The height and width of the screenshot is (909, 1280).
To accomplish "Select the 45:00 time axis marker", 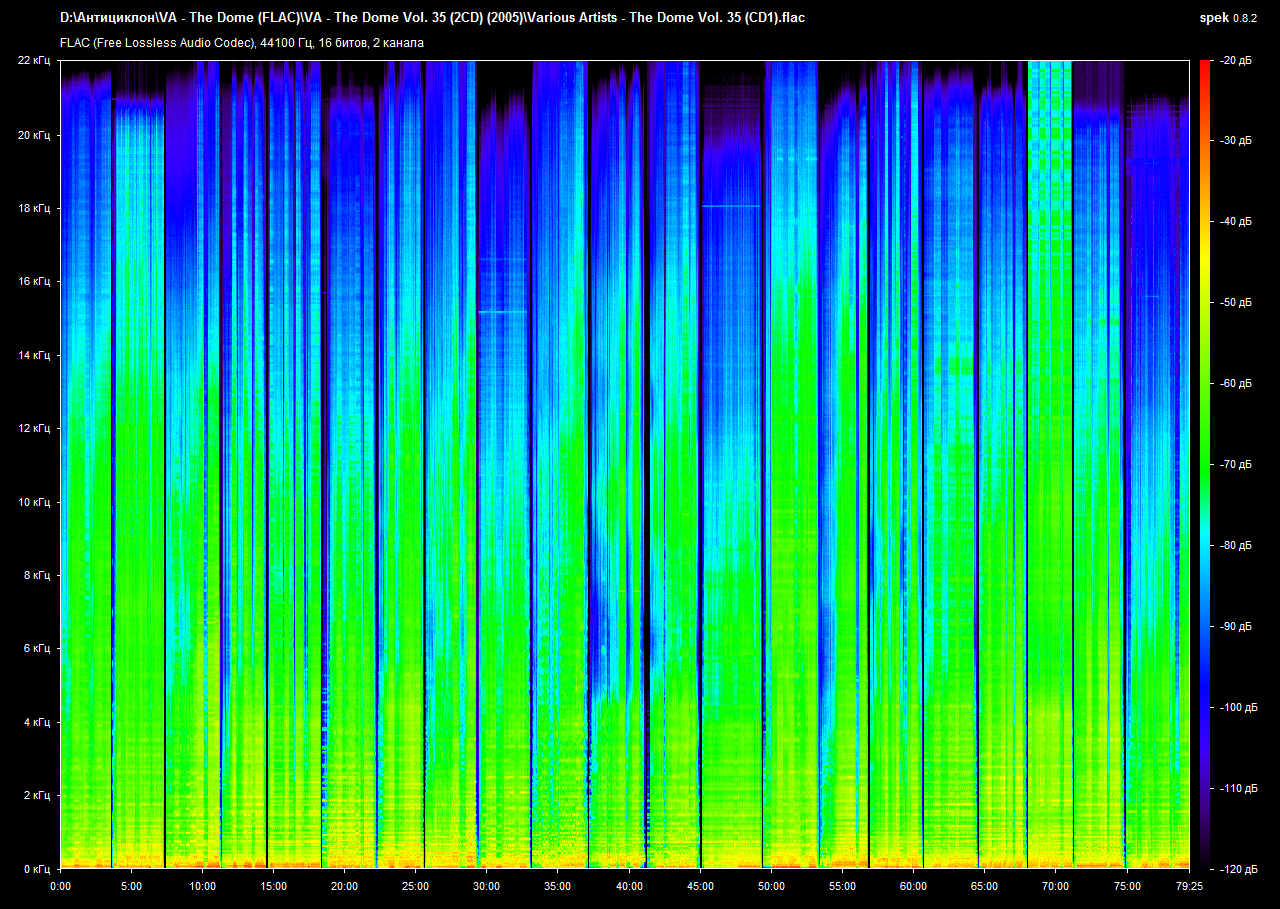I will [700, 886].
